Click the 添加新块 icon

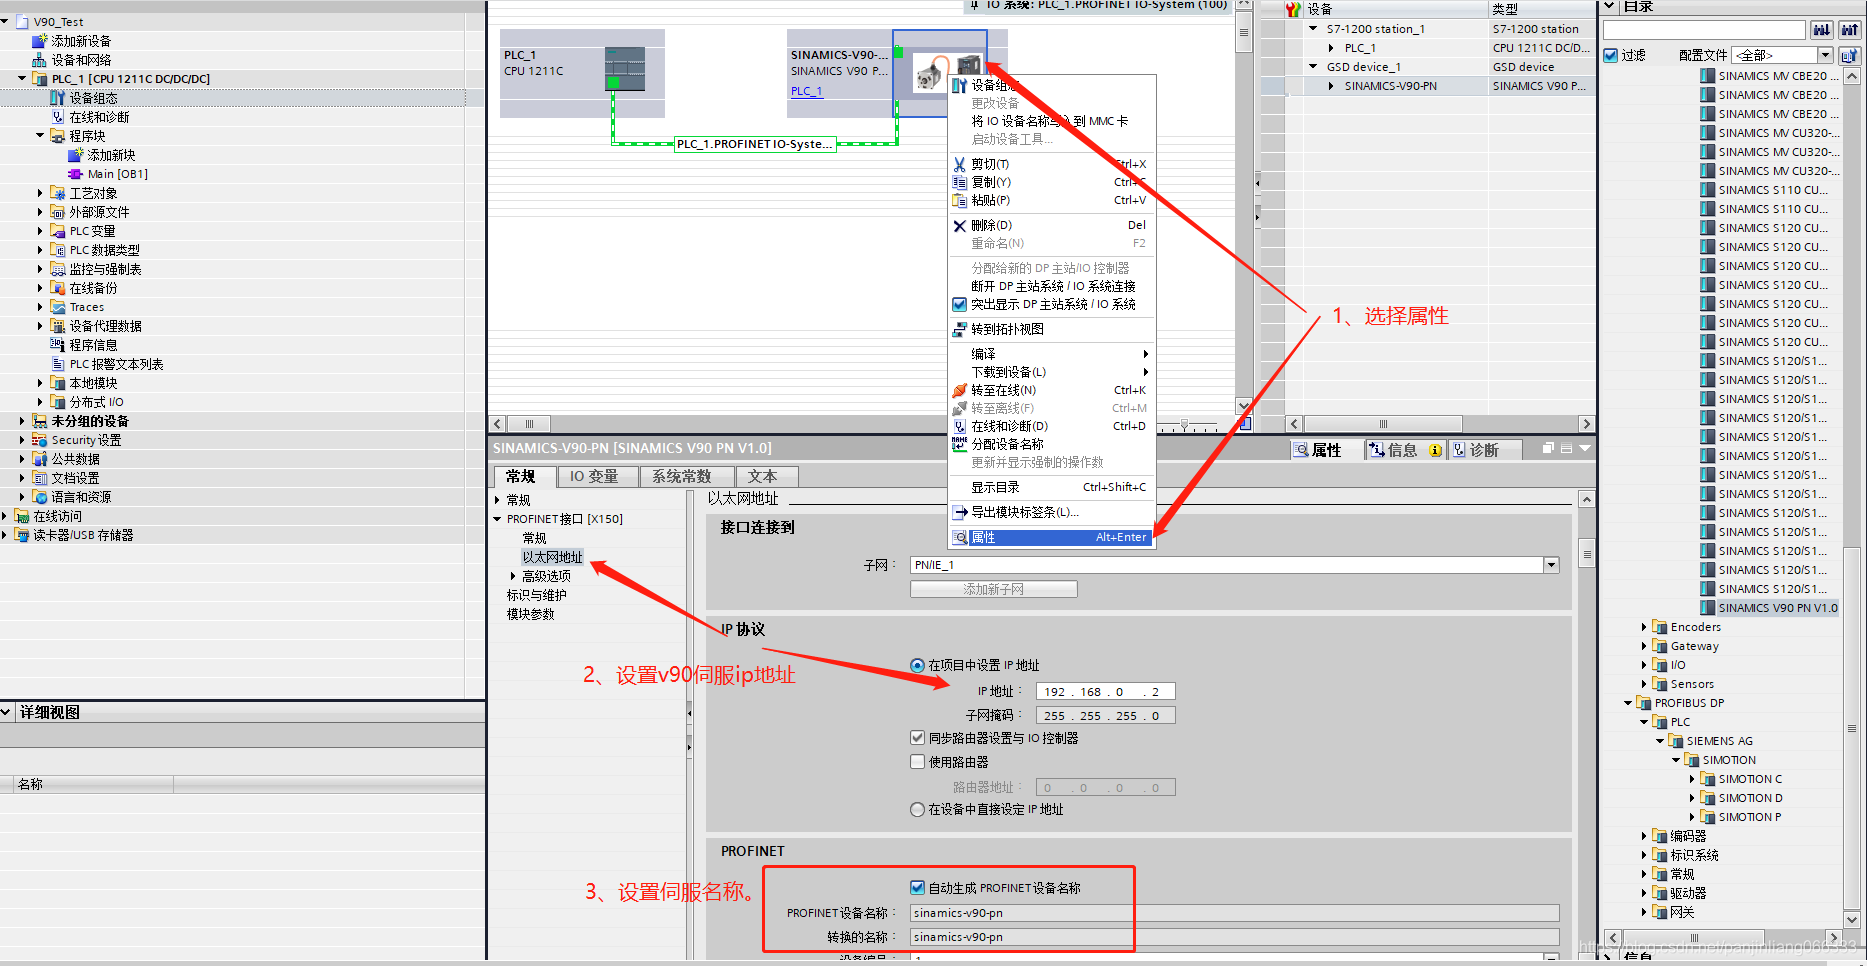point(76,155)
